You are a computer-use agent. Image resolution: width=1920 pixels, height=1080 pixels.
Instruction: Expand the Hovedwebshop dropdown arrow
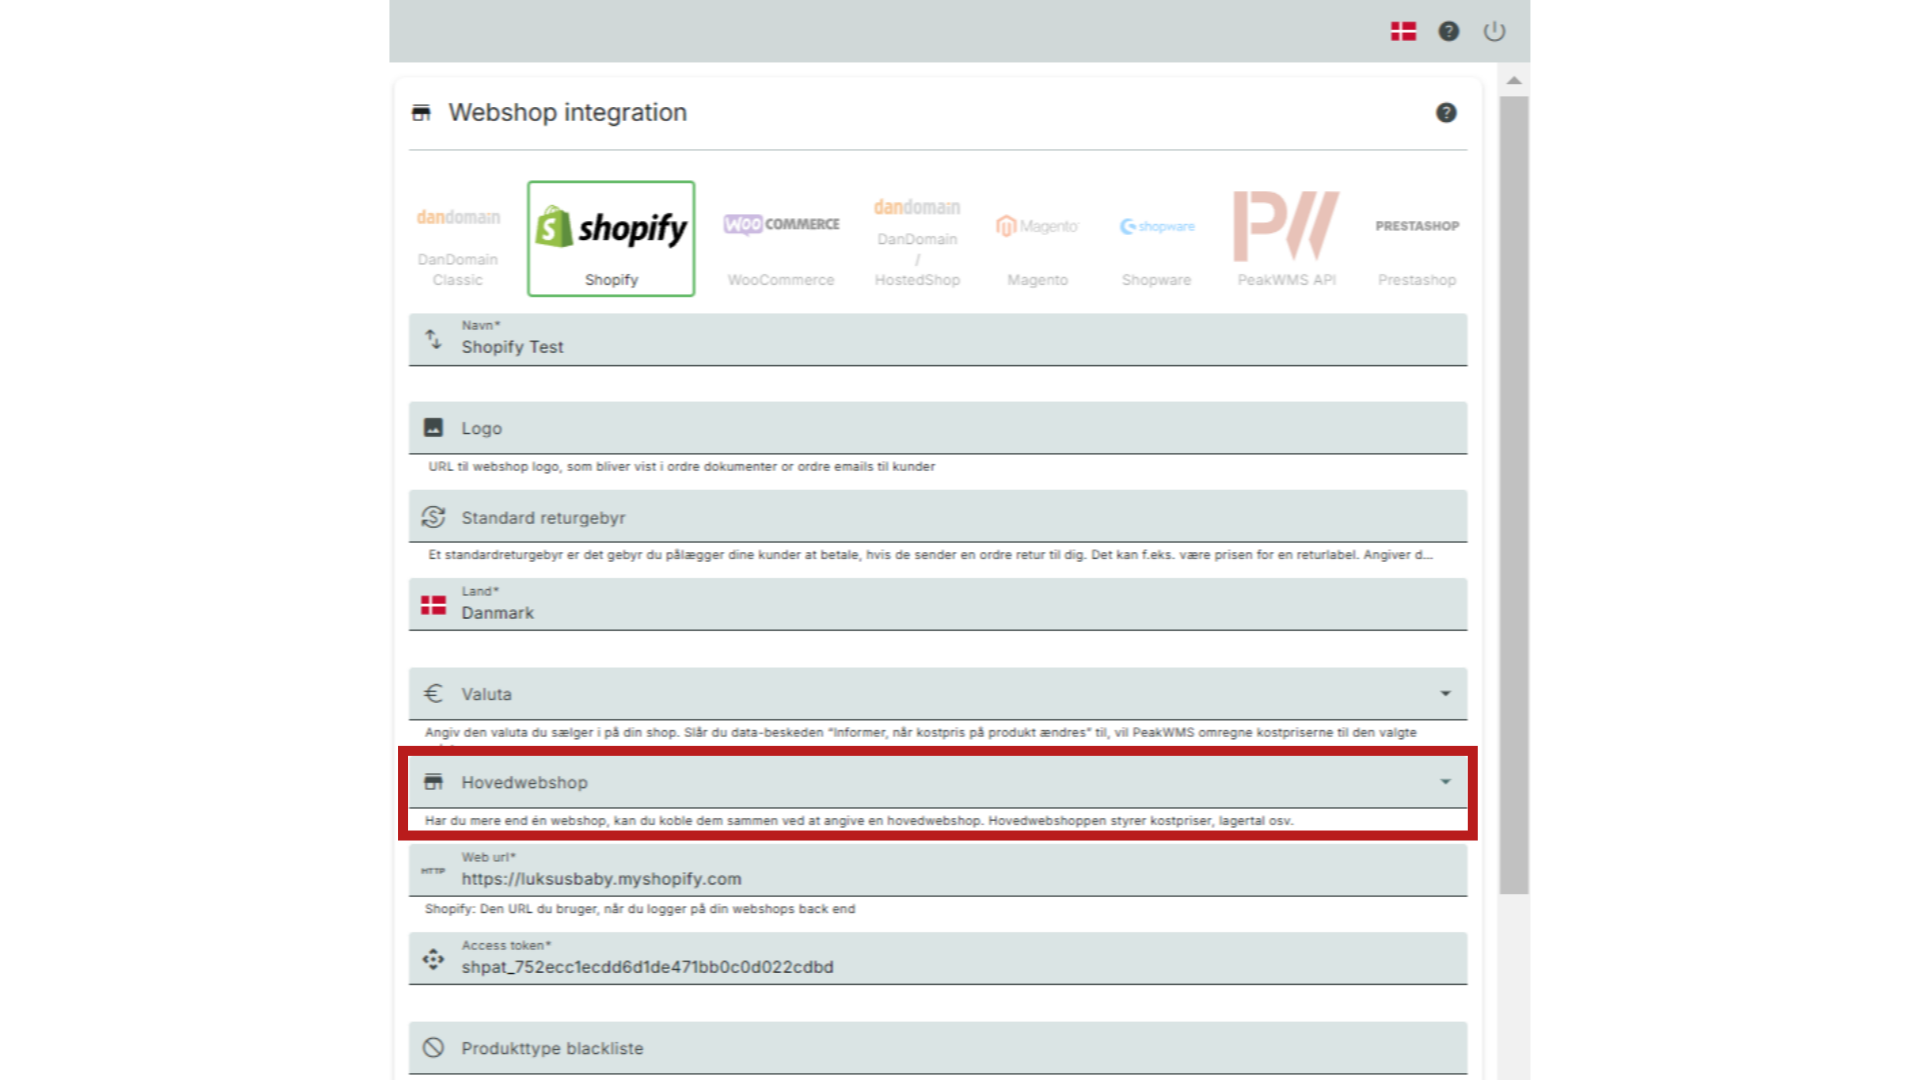[x=1445, y=782]
